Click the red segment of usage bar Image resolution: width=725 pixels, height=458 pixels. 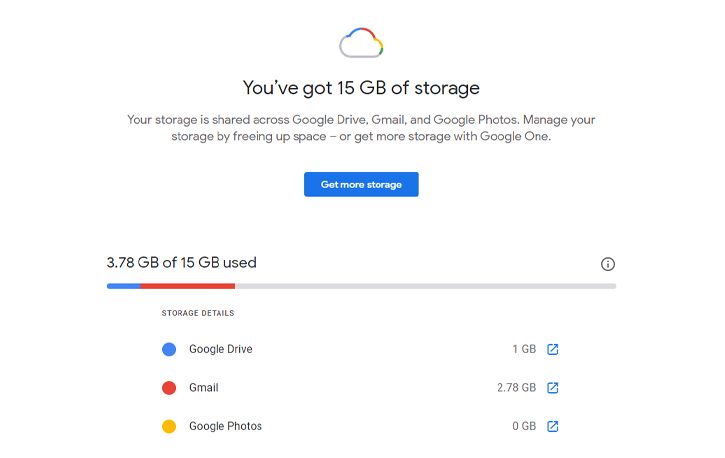188,286
